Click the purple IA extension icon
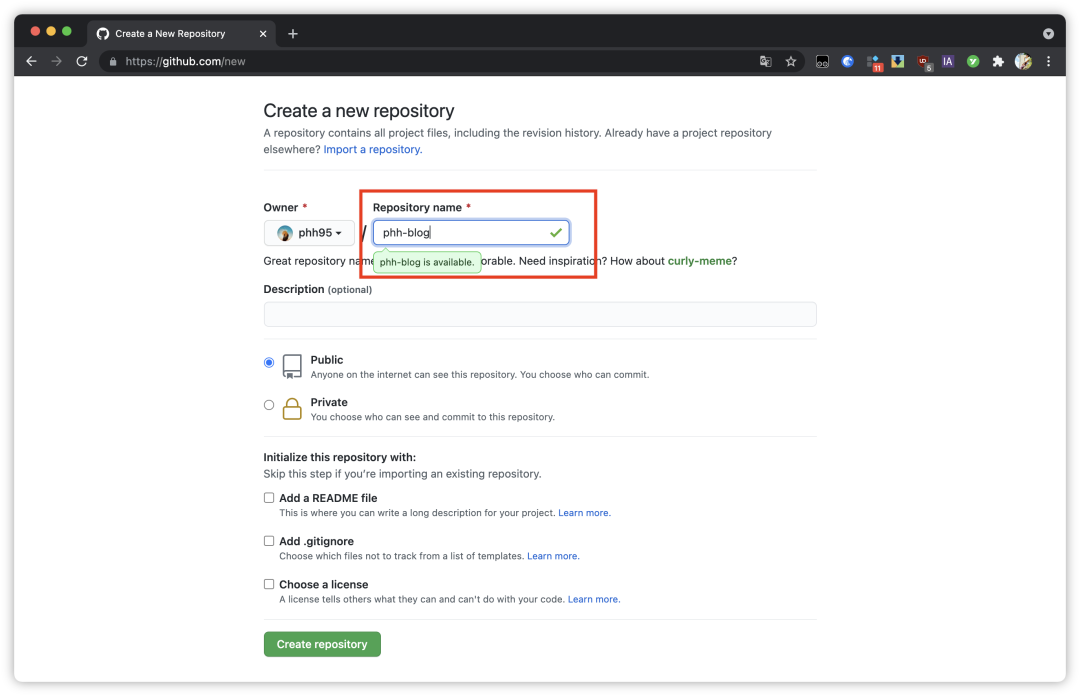 point(947,61)
